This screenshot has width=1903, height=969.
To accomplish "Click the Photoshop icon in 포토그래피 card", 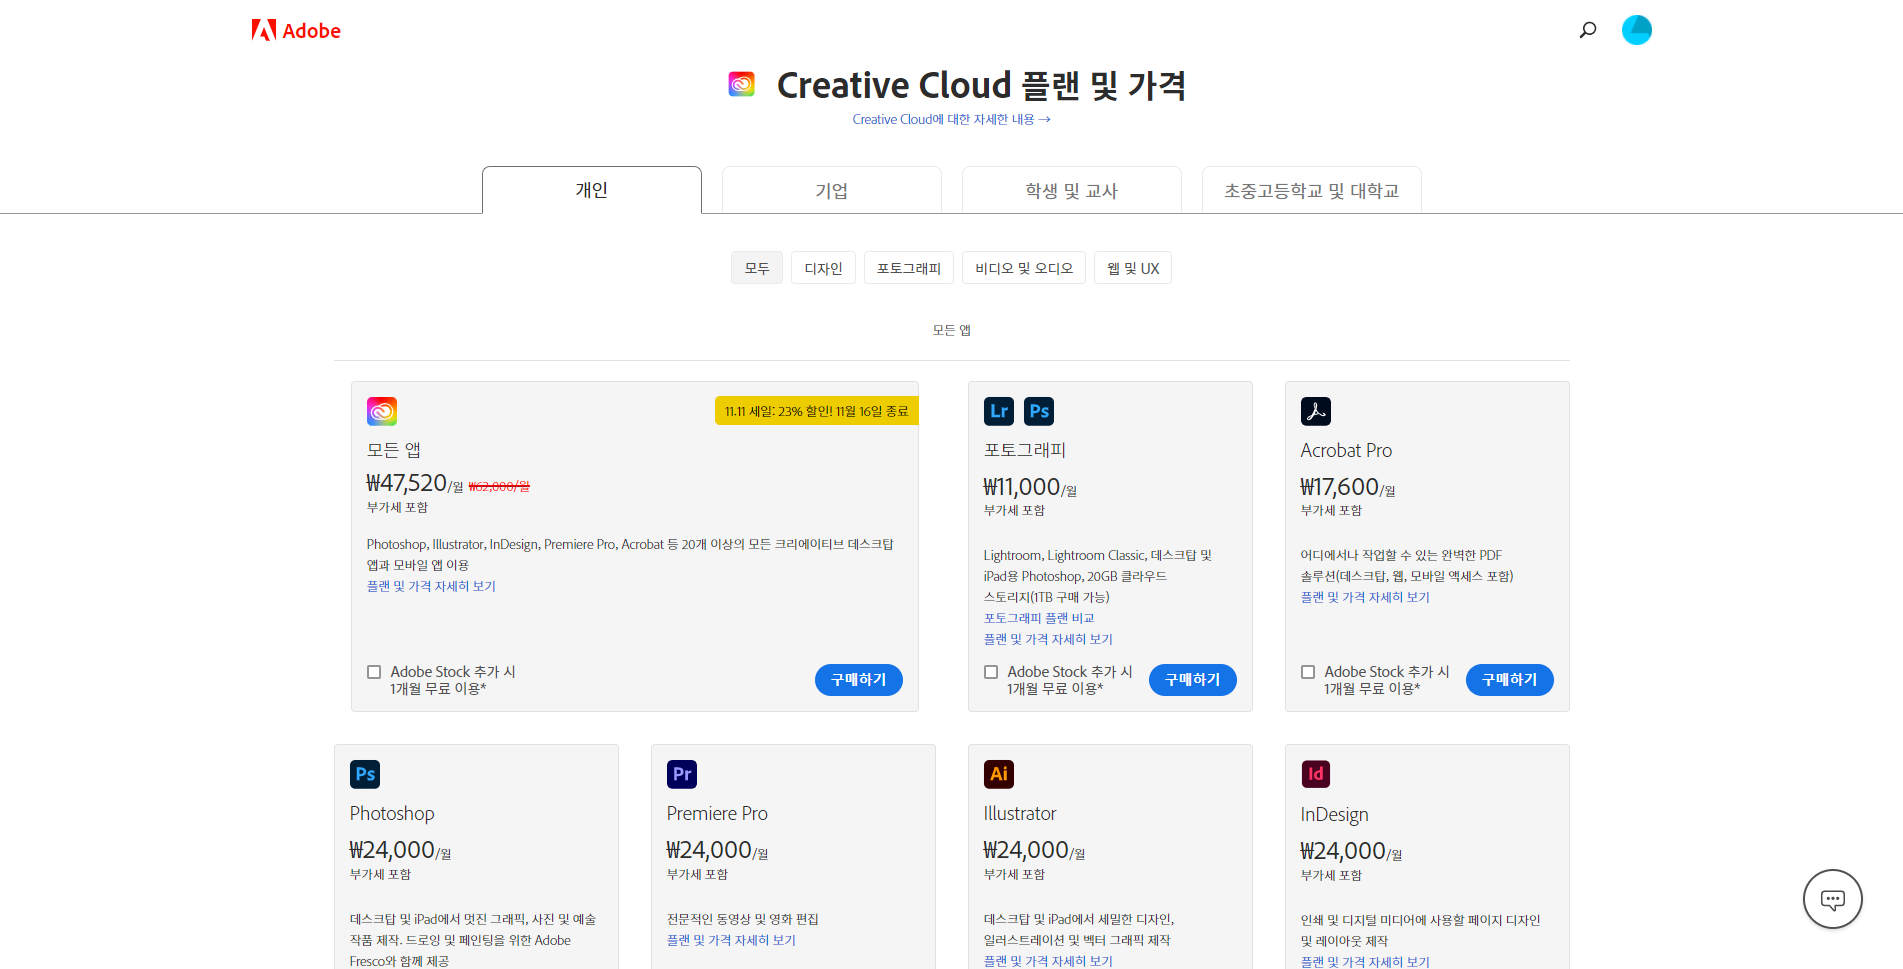I will click(1039, 411).
